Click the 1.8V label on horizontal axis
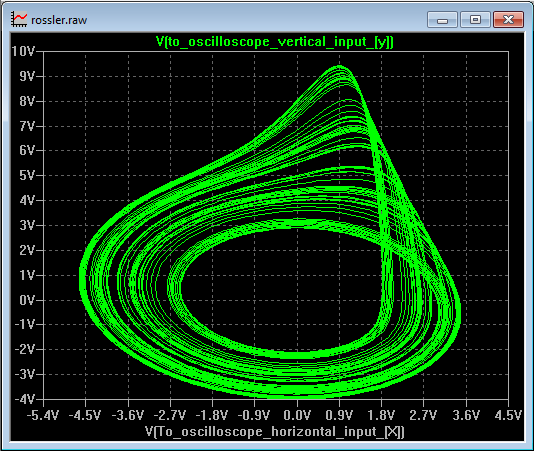This screenshot has width=534, height=451. pos(381,415)
